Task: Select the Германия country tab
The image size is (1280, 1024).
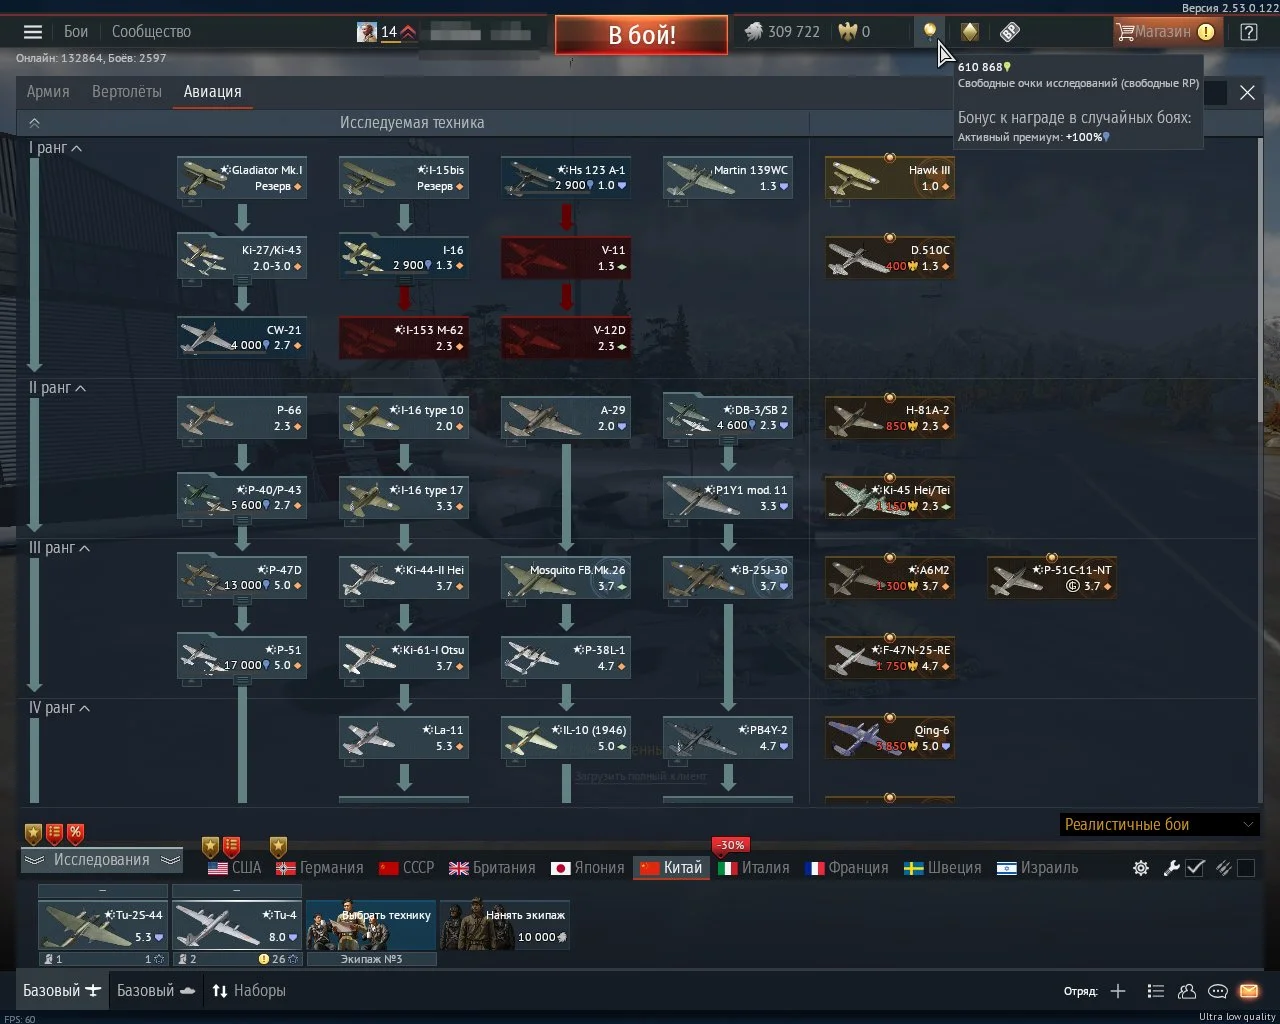Action: point(320,868)
